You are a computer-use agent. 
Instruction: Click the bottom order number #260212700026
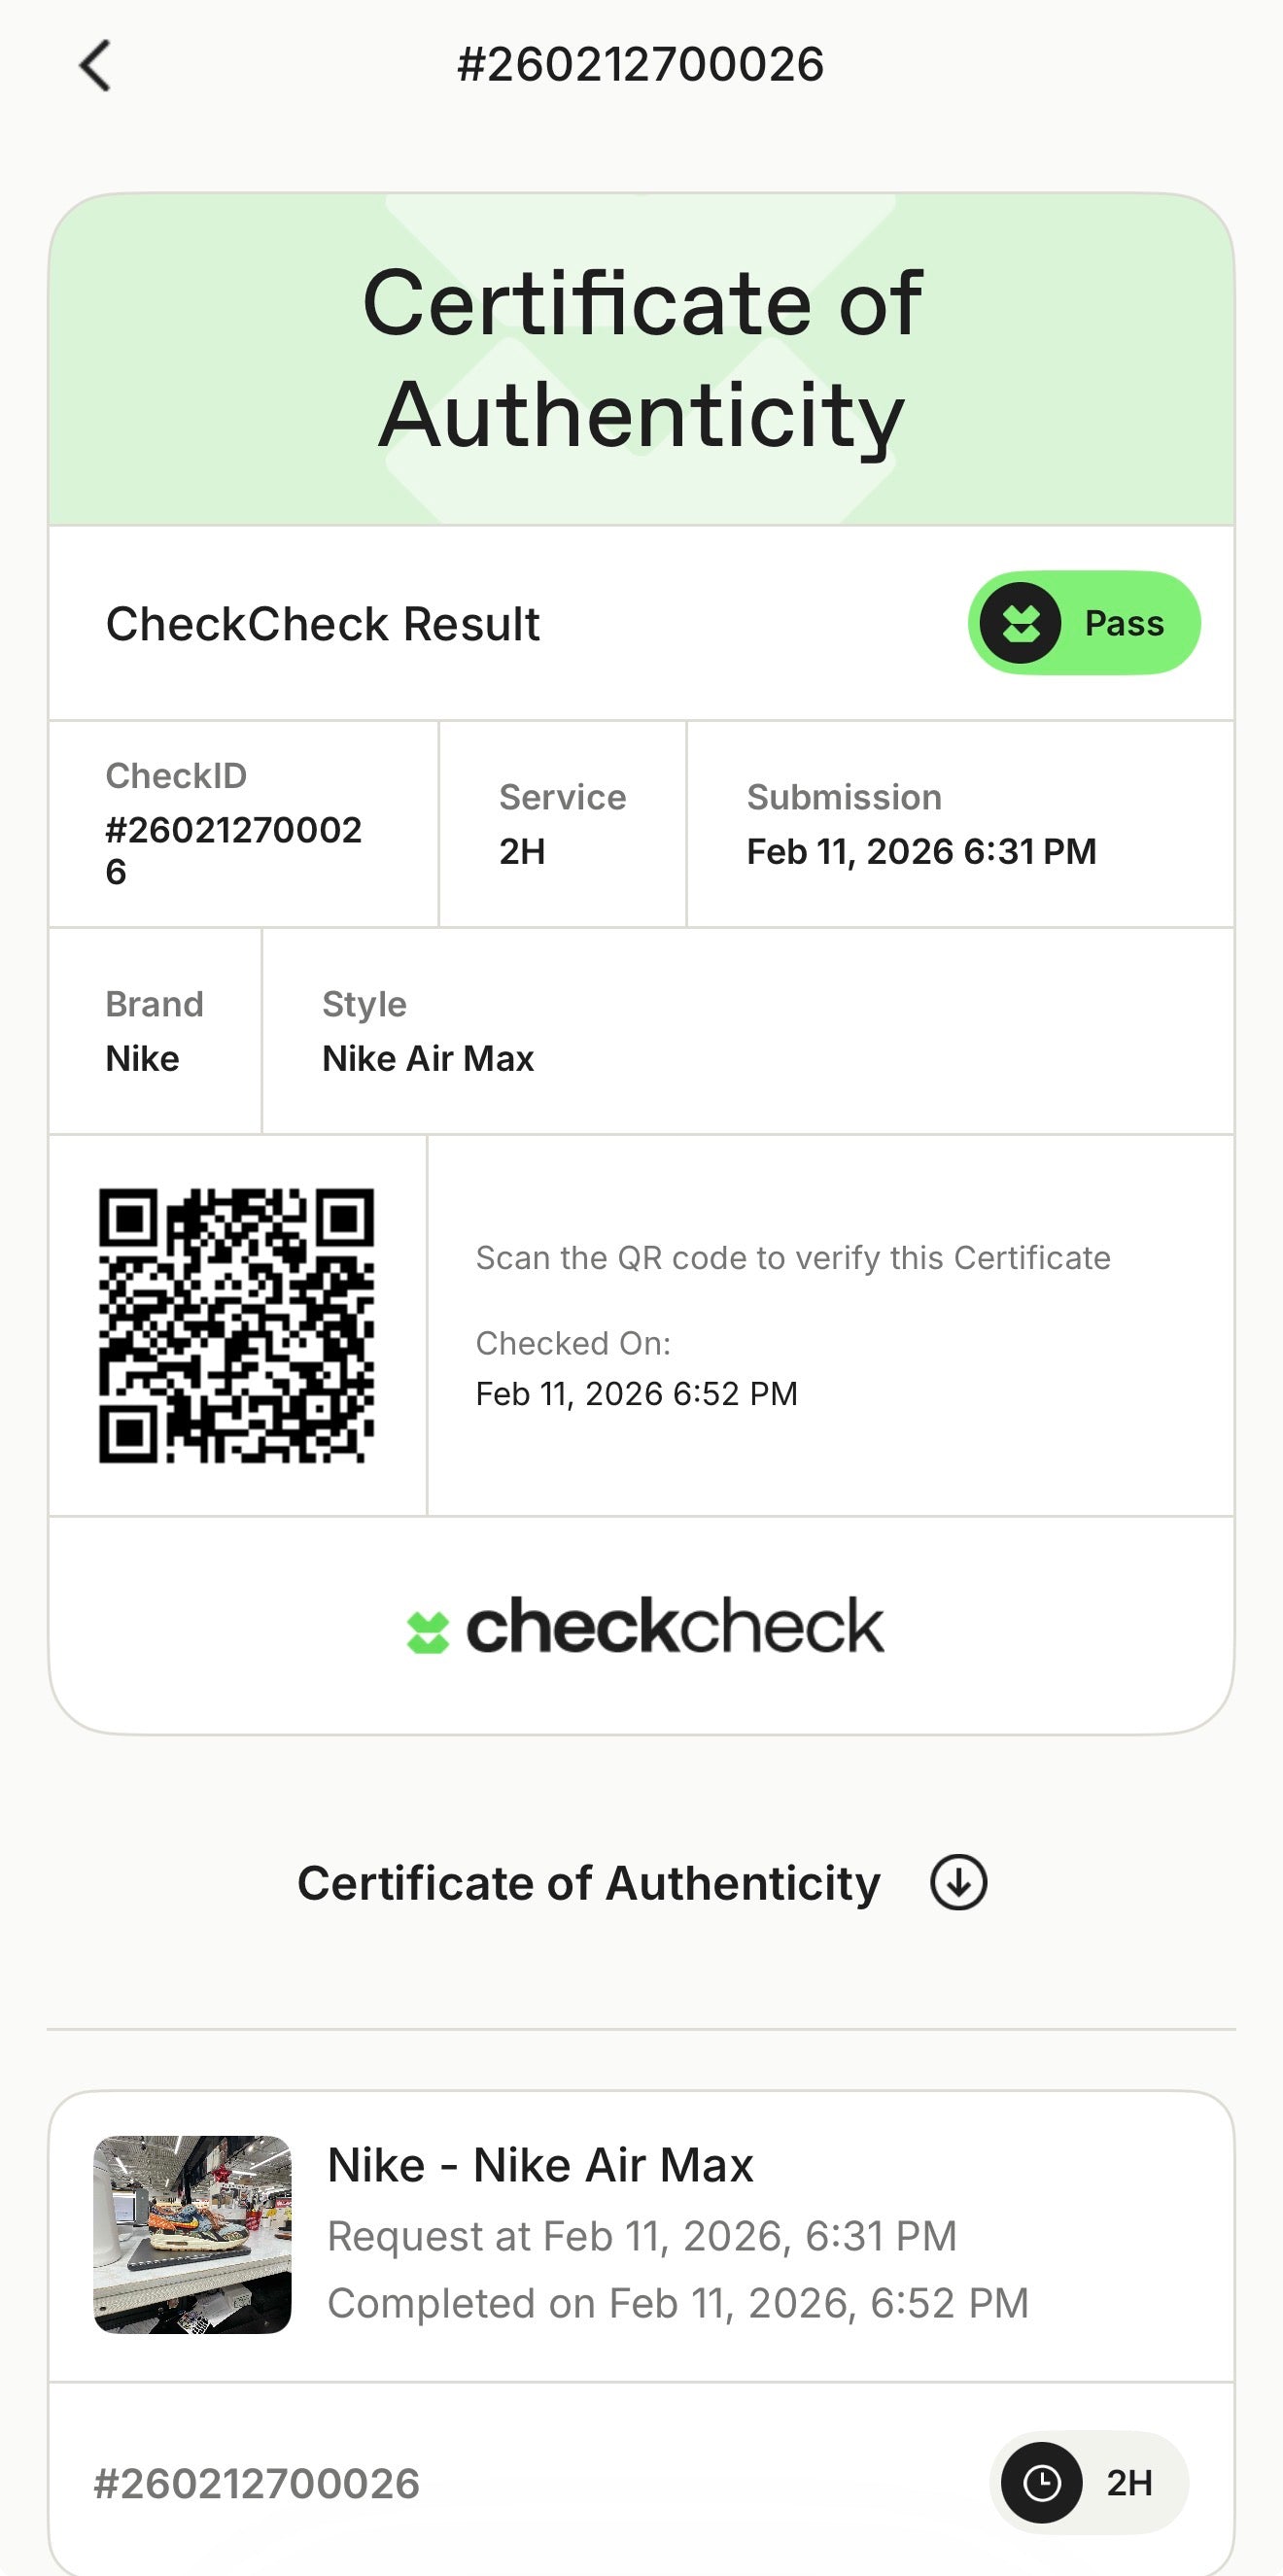257,2483
